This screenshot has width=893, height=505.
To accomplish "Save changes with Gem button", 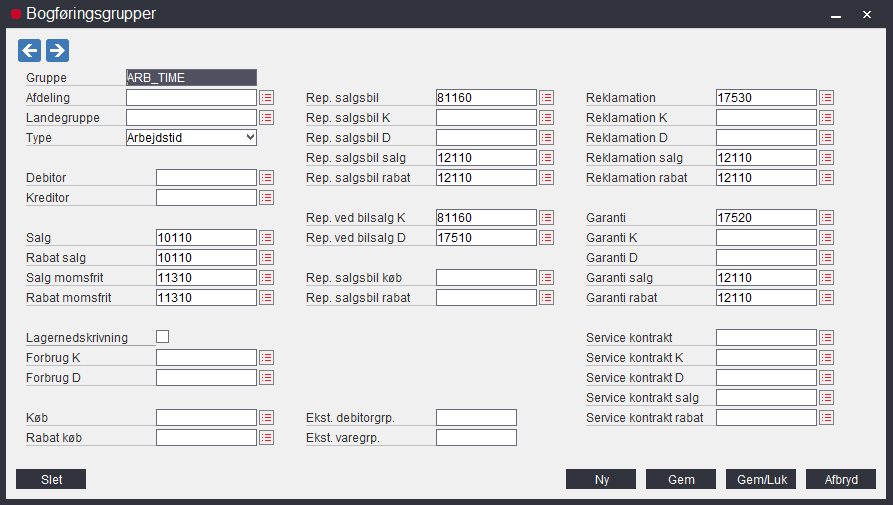I will click(681, 479).
